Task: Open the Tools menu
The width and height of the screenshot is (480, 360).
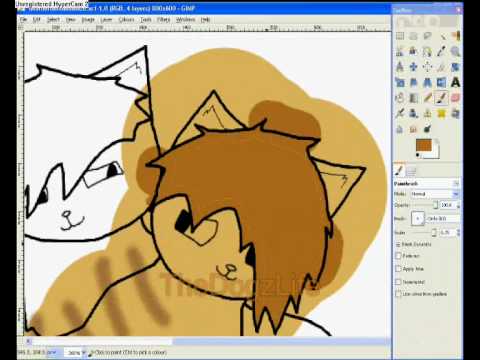Action: (146, 20)
